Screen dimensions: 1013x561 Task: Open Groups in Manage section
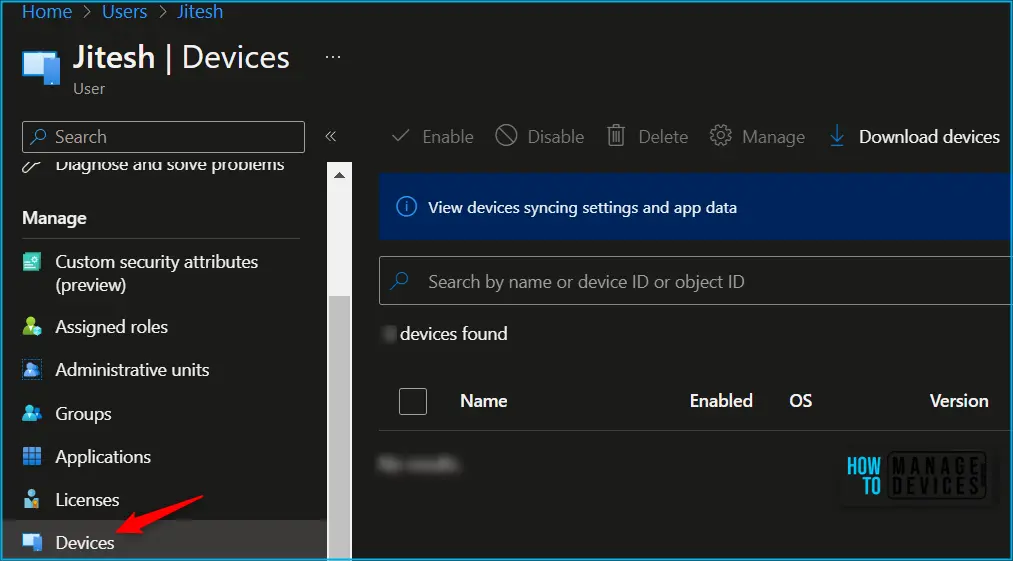pos(83,414)
